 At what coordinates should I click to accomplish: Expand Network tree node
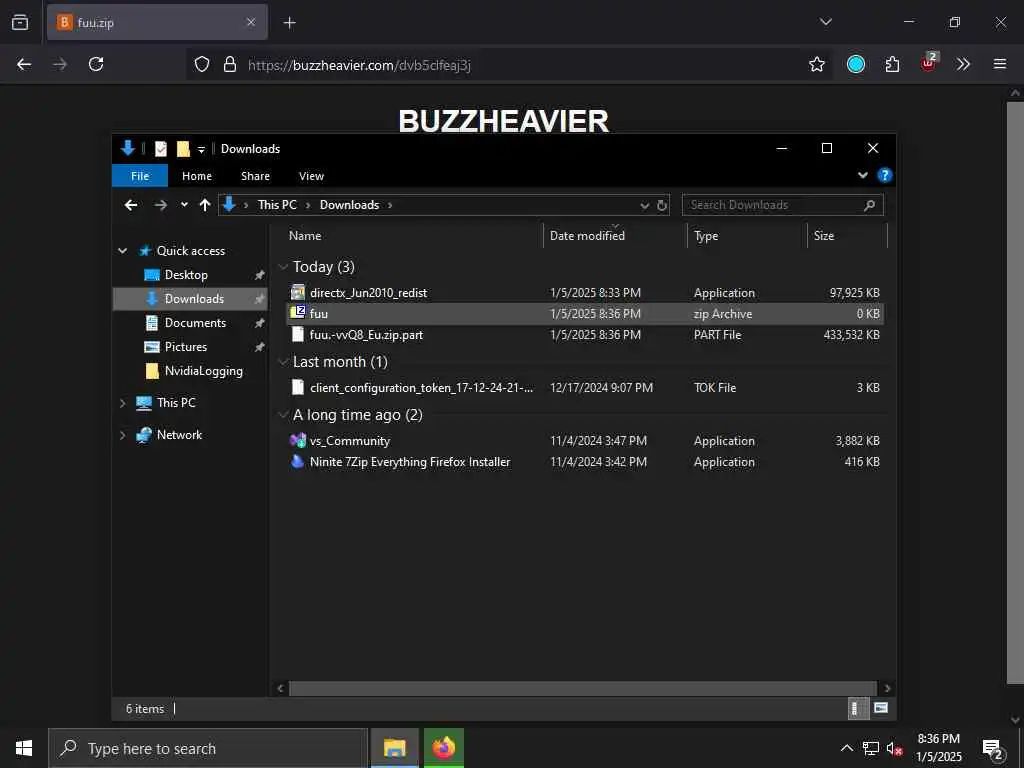[x=122, y=435]
